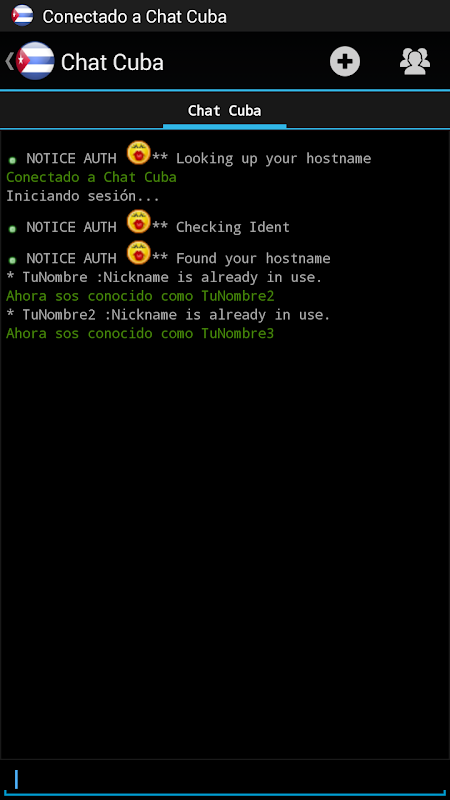Go back using the left chevron arrow
450x800 pixels.
pyautogui.click(x=9, y=61)
